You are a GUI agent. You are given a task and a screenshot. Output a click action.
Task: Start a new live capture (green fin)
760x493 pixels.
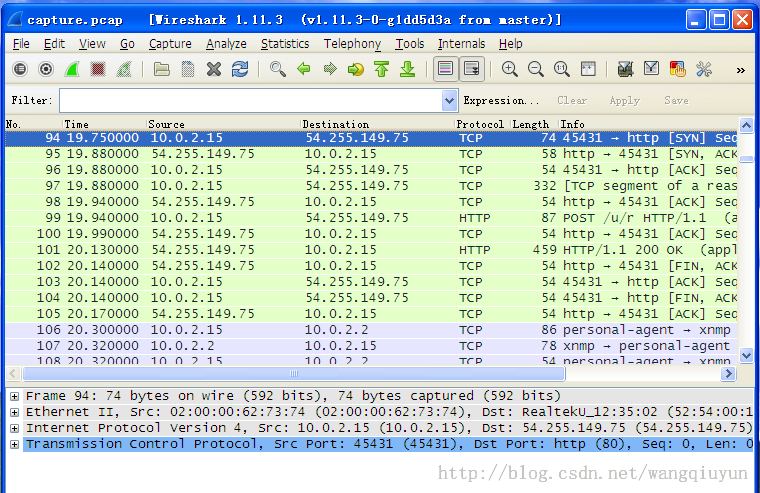click(x=72, y=69)
